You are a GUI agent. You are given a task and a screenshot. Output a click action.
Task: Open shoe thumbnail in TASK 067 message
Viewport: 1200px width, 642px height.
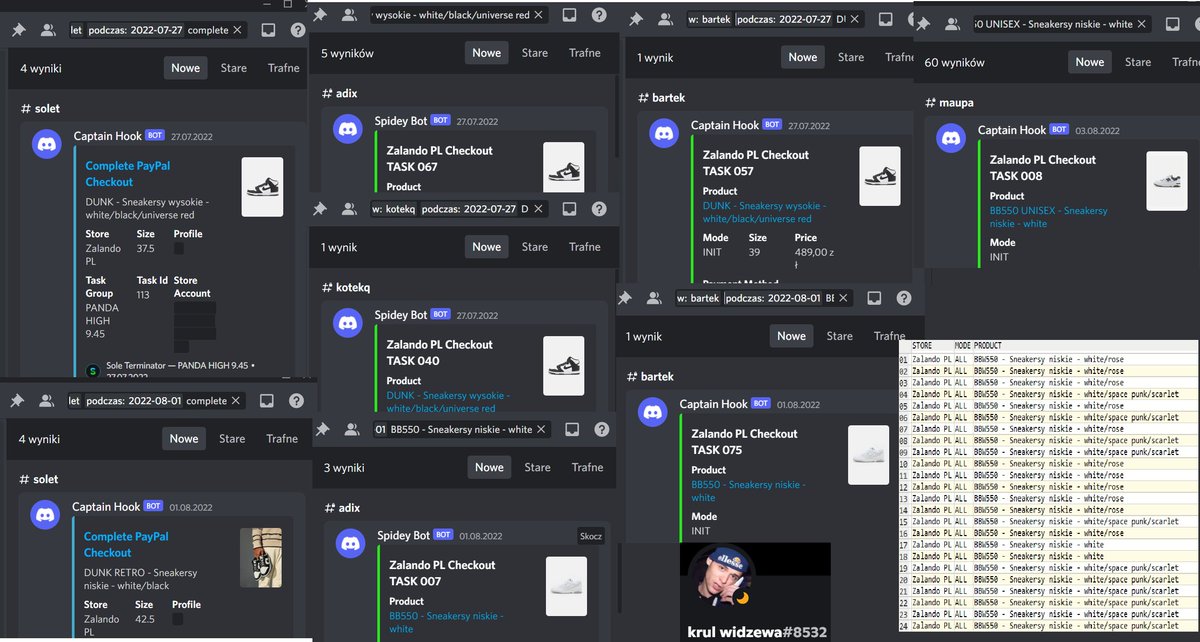pyautogui.click(x=564, y=166)
